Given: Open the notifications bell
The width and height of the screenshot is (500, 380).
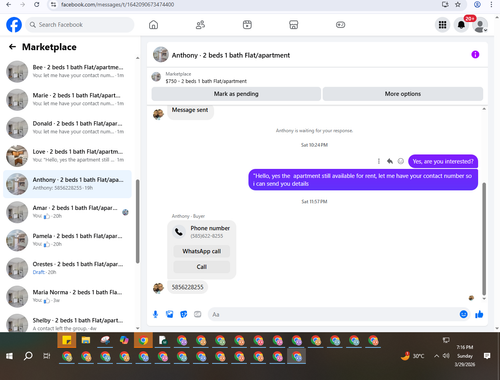Looking at the screenshot, I should click(x=461, y=25).
